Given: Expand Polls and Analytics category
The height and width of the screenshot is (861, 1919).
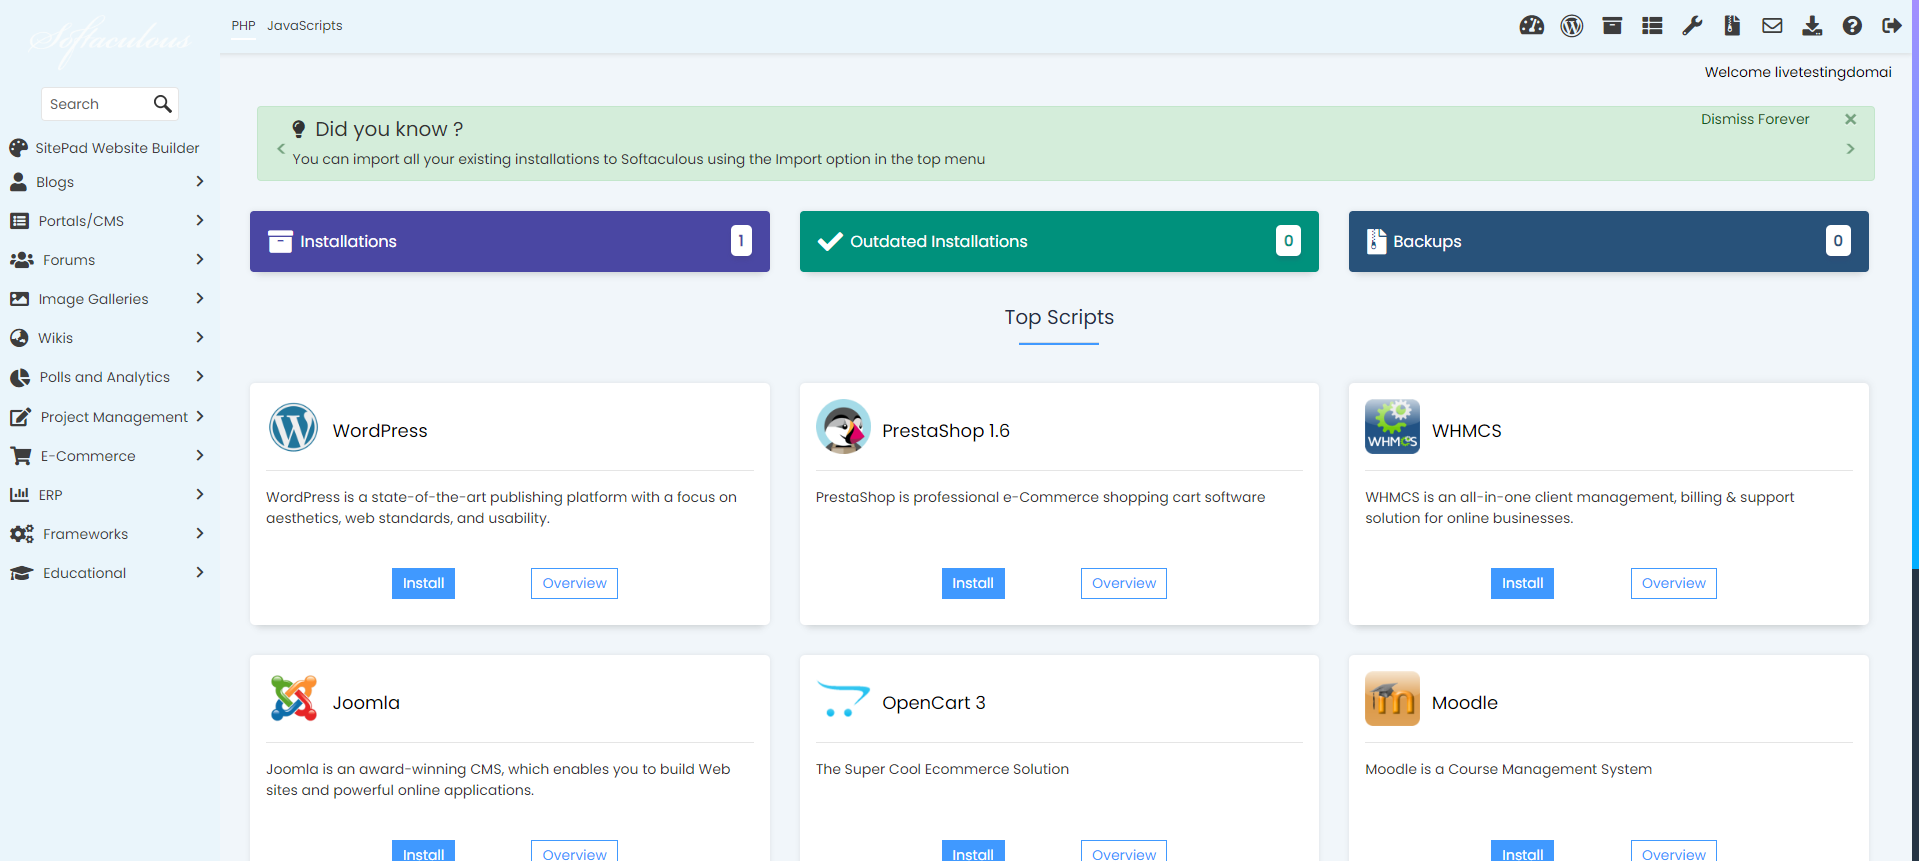Looking at the screenshot, I should tap(106, 377).
